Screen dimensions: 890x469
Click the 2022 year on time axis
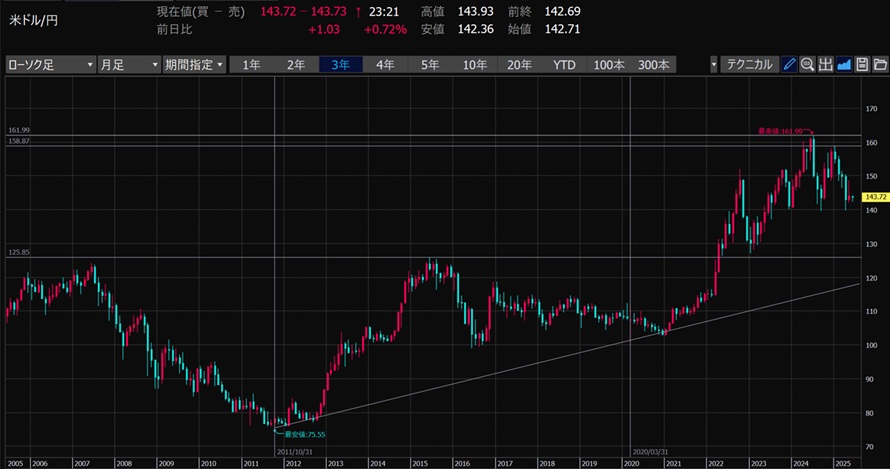pos(716,464)
